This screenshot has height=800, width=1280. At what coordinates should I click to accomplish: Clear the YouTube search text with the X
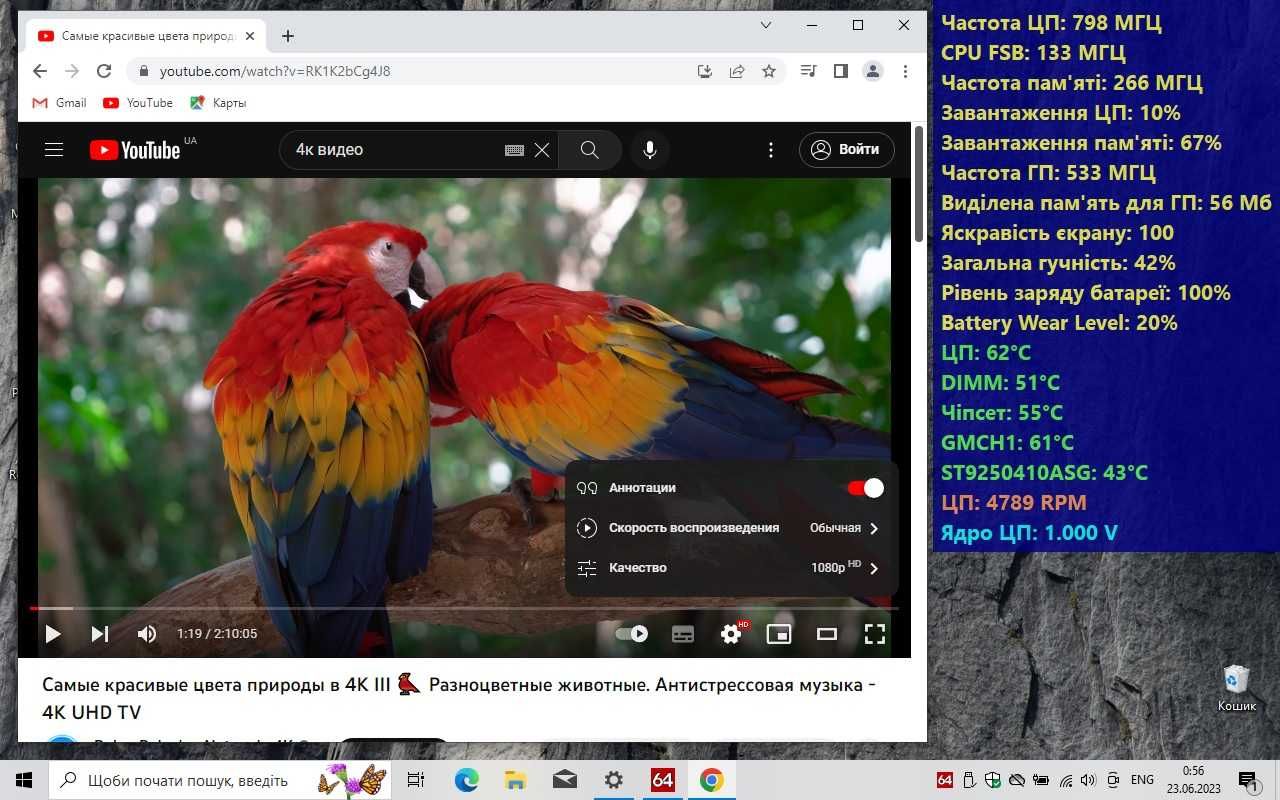[542, 150]
